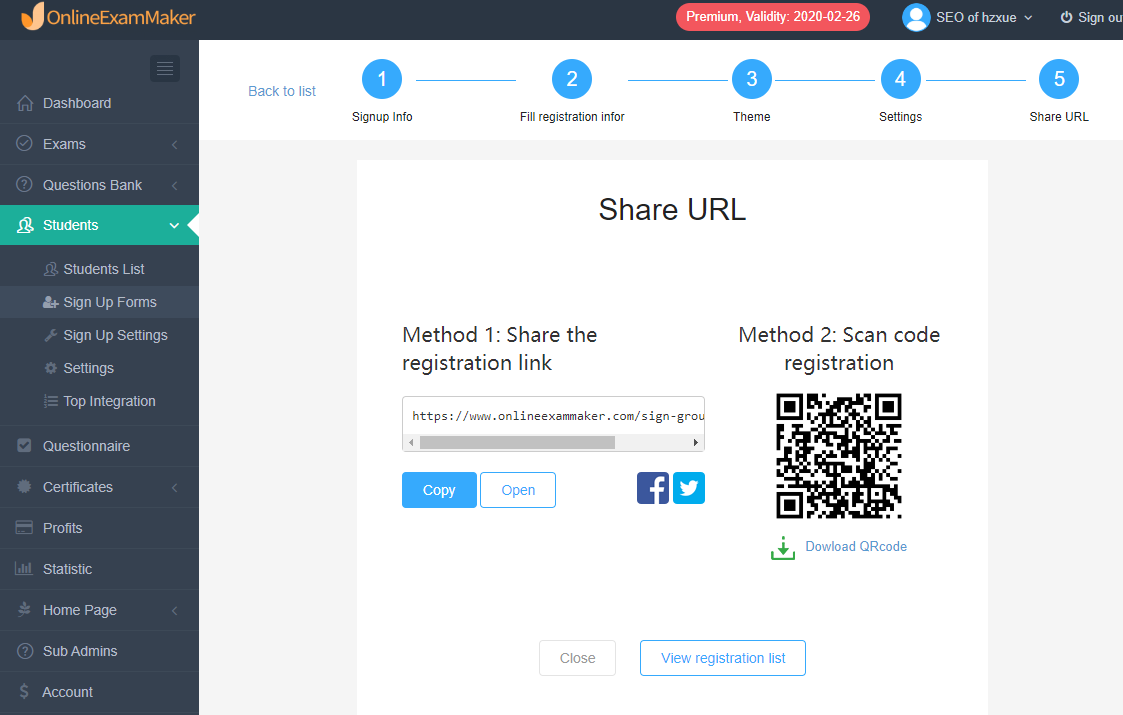
Task: Click the Certificates badge icon
Action: (24, 486)
